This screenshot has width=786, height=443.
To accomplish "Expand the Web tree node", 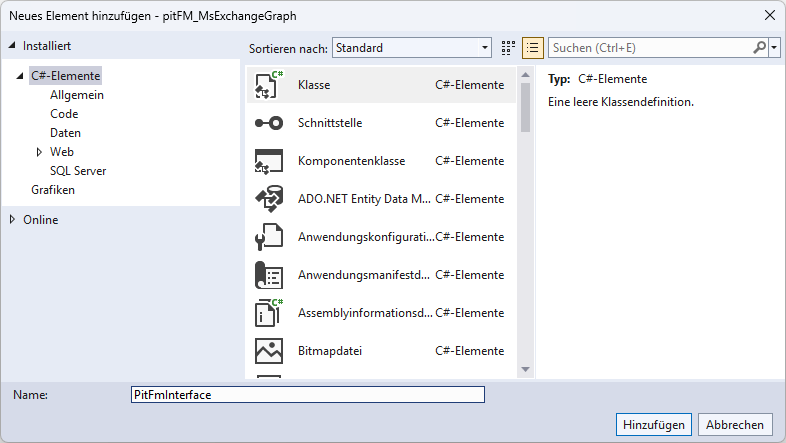I will pos(39,152).
